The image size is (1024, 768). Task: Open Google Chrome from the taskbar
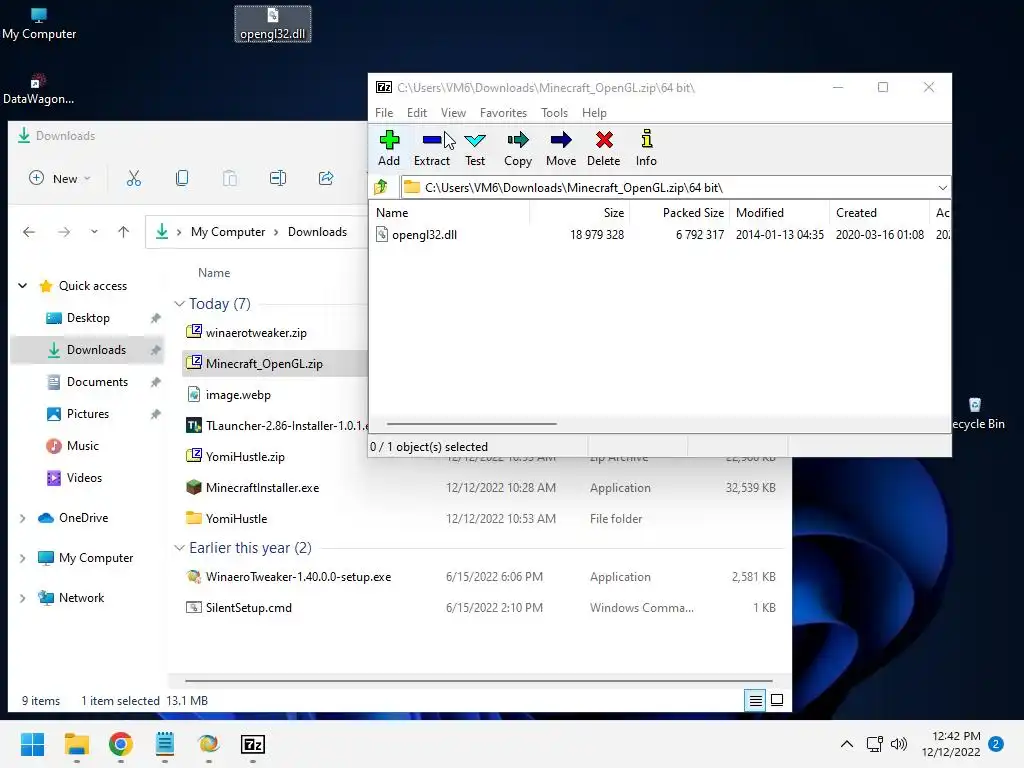pyautogui.click(x=121, y=744)
